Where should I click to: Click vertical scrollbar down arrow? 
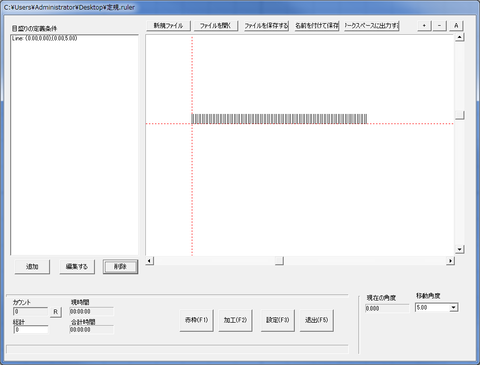(460, 249)
